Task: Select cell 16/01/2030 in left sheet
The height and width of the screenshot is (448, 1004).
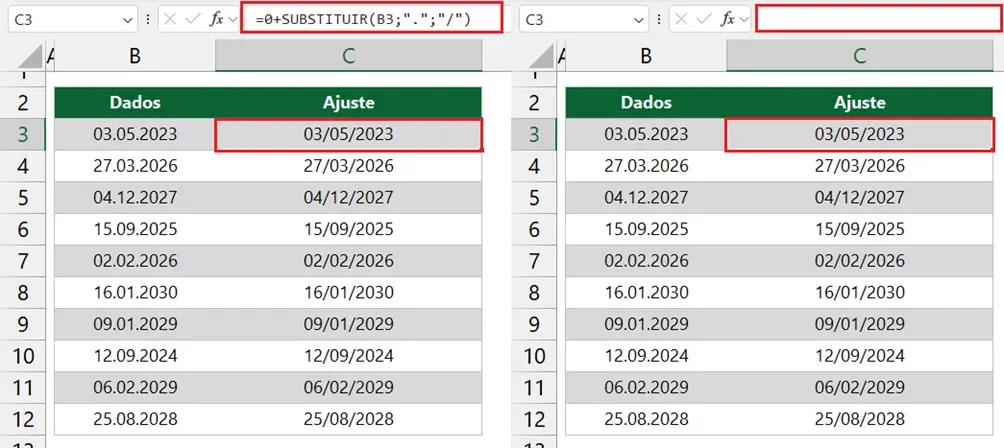Action: [348, 292]
